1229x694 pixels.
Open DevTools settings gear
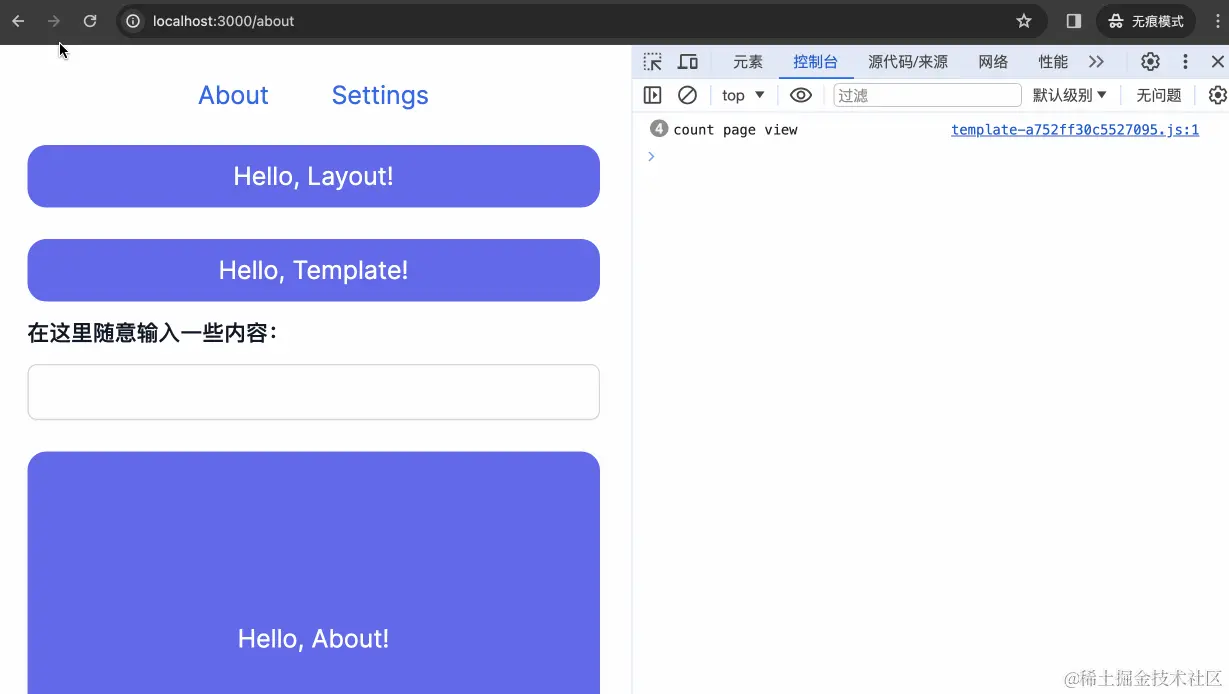point(1151,62)
